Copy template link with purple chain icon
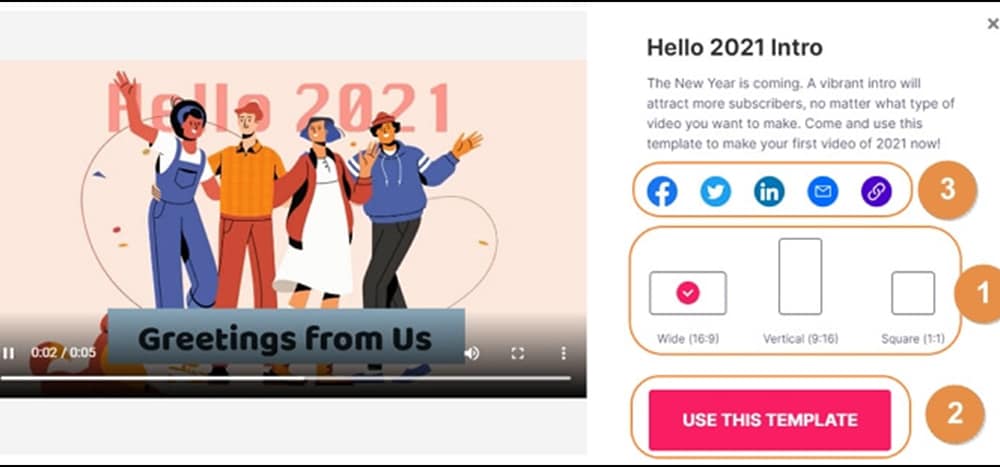The image size is (1000, 467). tap(876, 191)
